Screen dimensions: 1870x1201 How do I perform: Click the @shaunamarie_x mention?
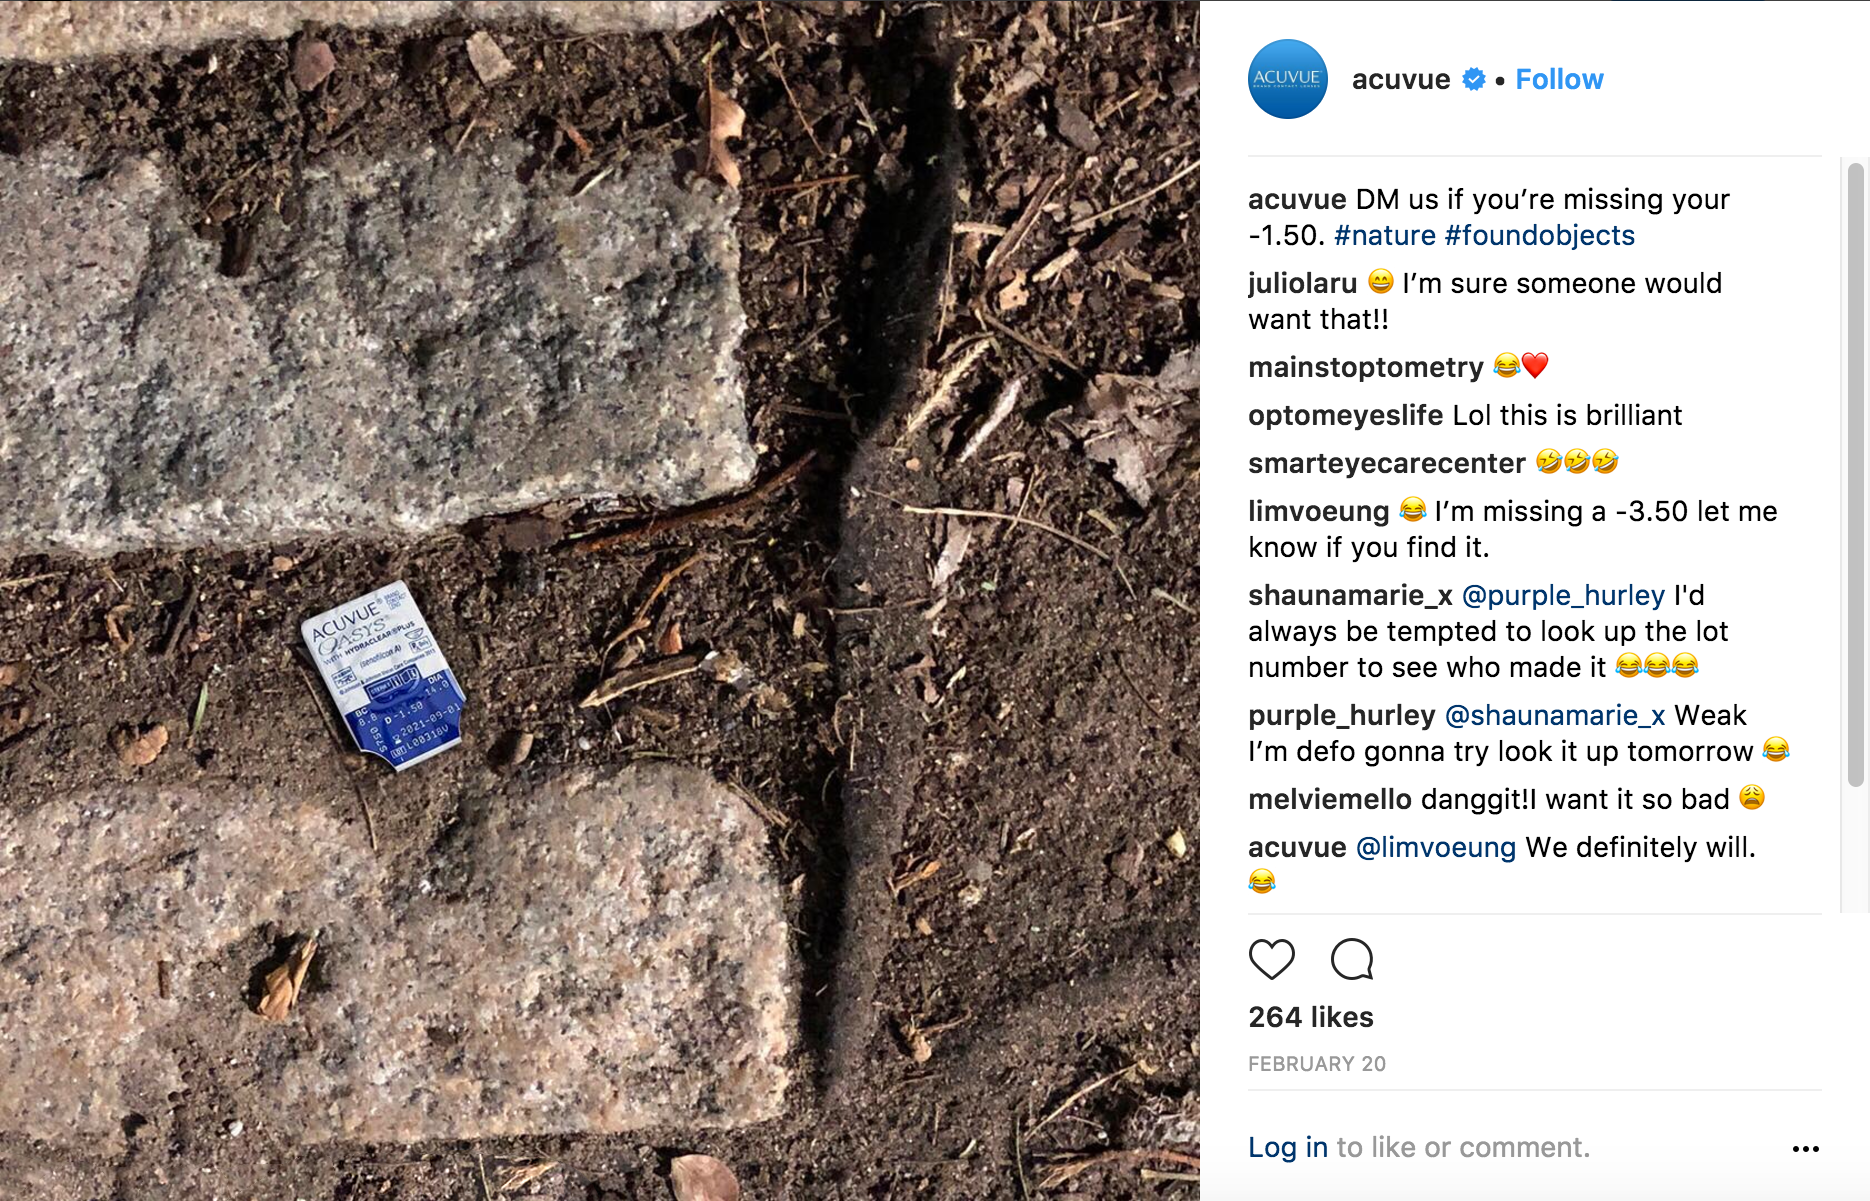click(1555, 715)
